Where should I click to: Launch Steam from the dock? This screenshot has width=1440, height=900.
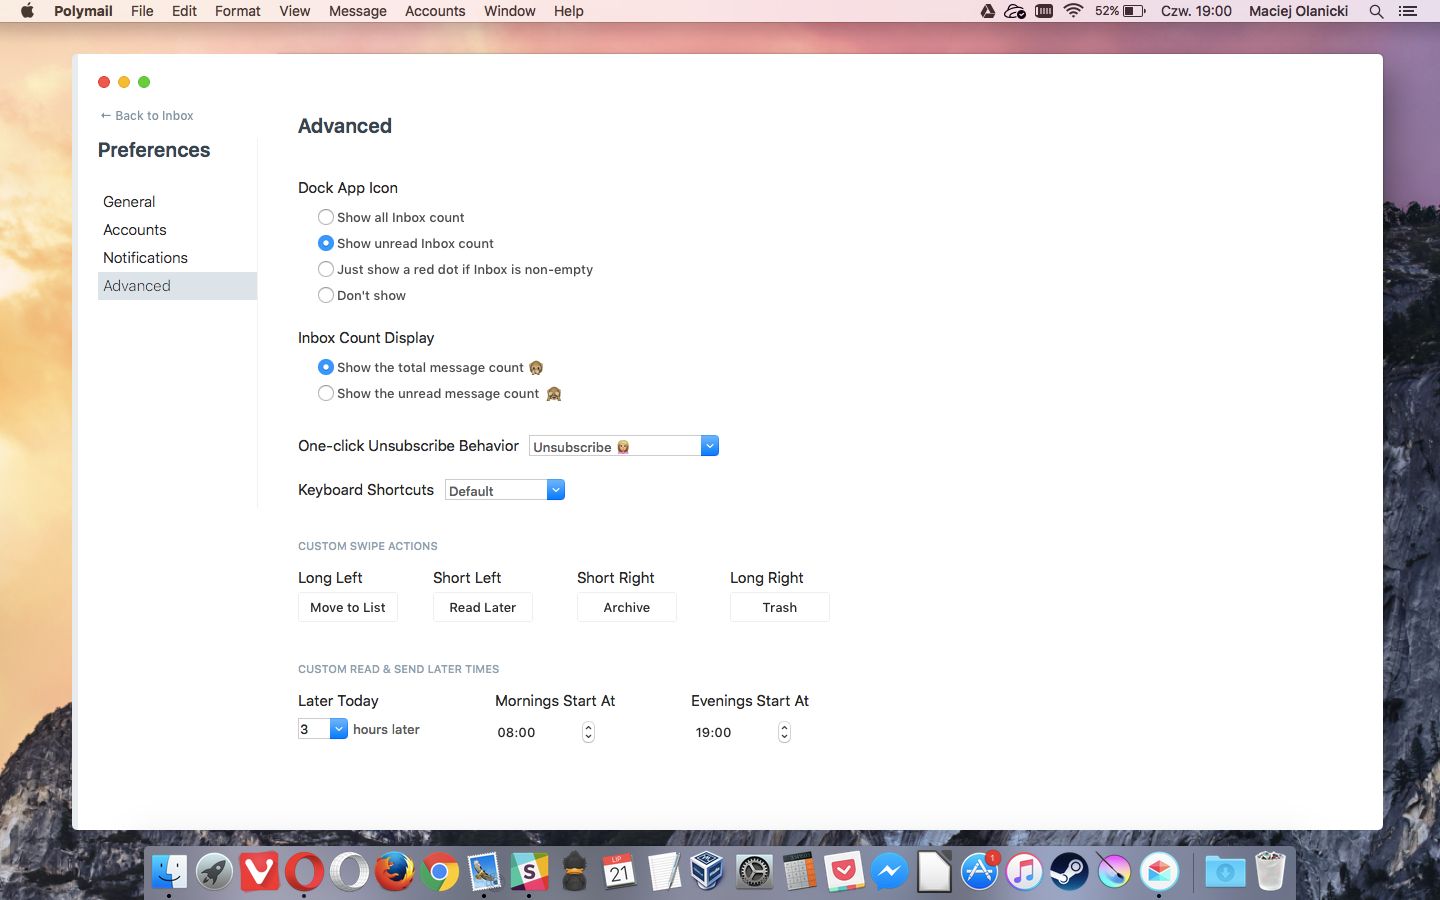(x=1069, y=872)
